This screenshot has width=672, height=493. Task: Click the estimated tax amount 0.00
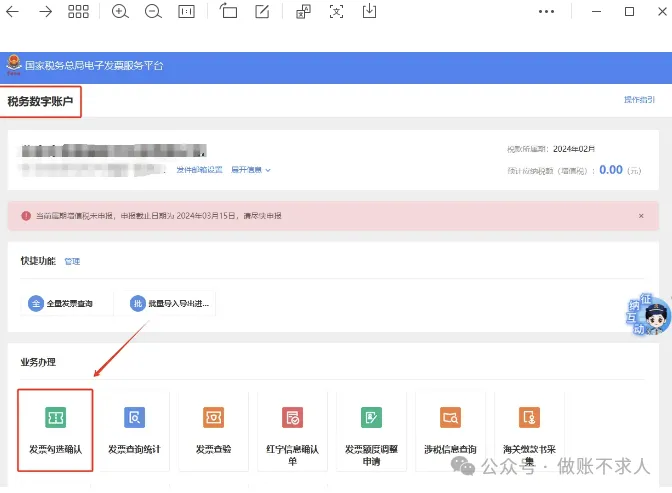pos(611,170)
